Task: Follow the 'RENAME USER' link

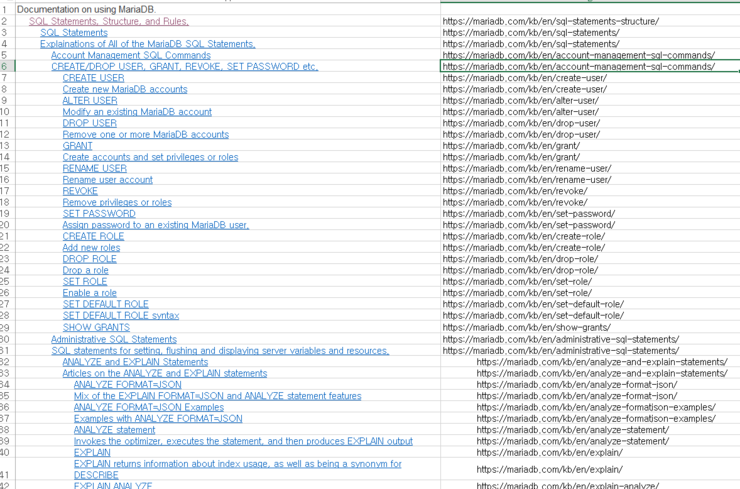Action: click(94, 169)
